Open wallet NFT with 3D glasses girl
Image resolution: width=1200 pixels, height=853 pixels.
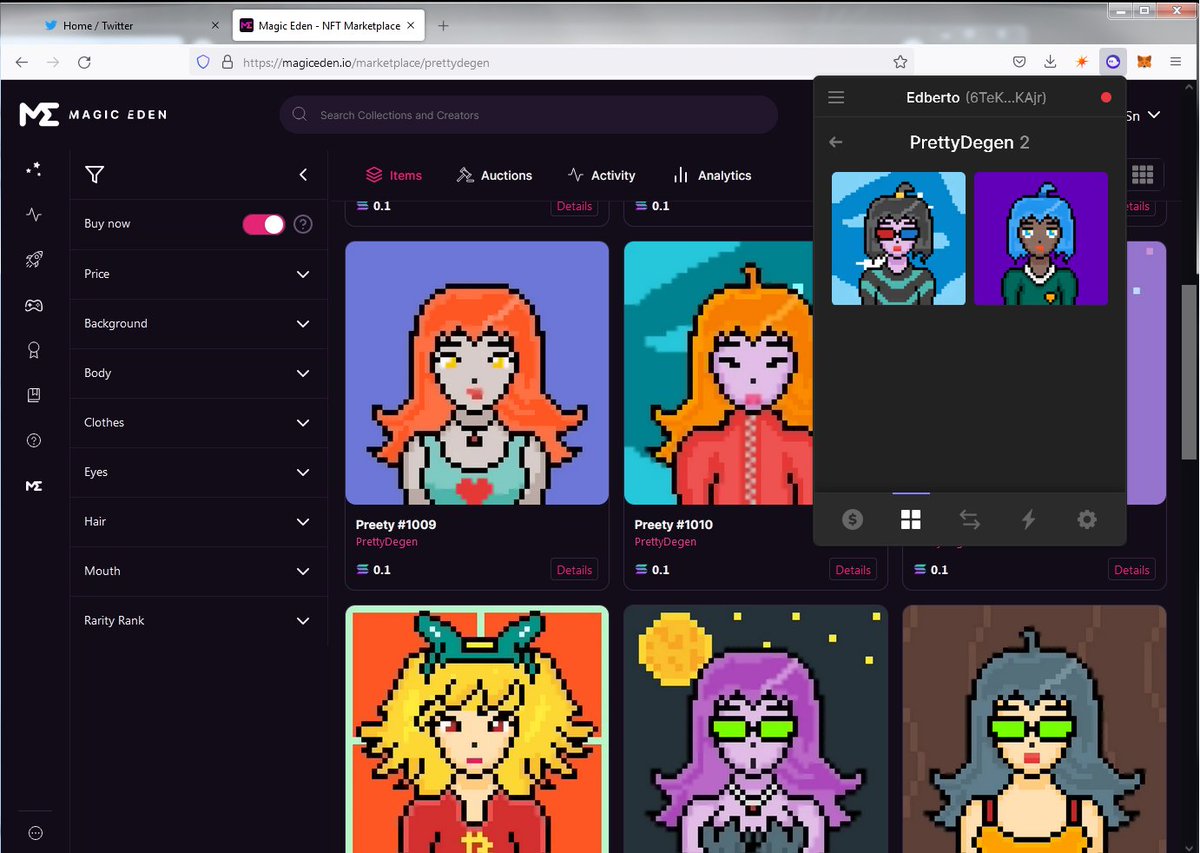click(899, 238)
